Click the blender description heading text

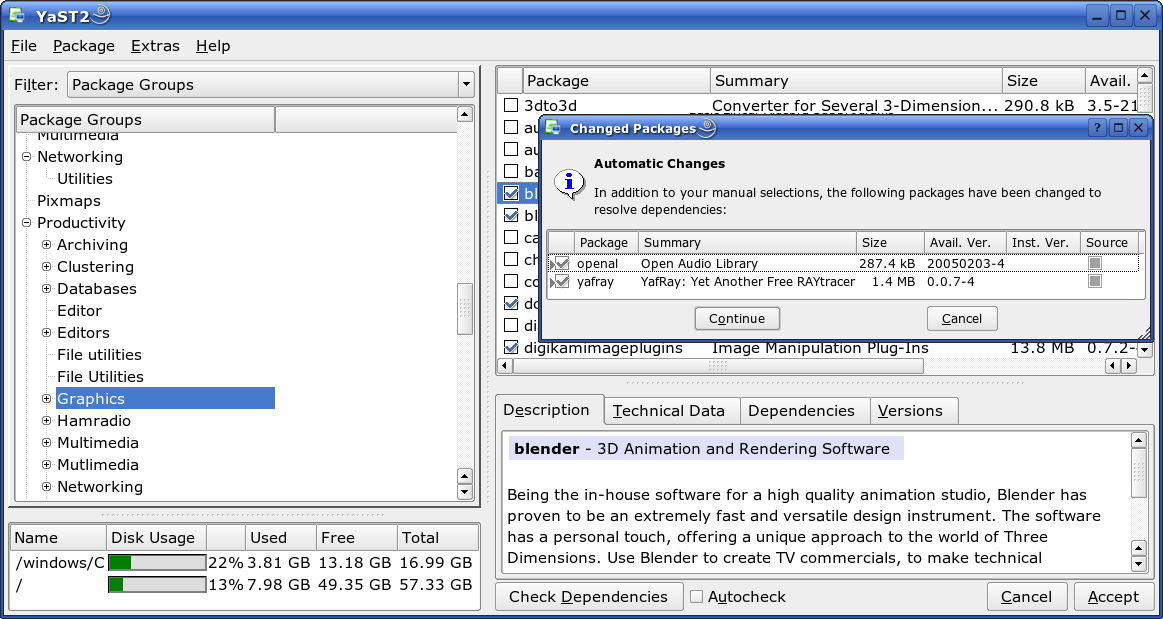[702, 448]
